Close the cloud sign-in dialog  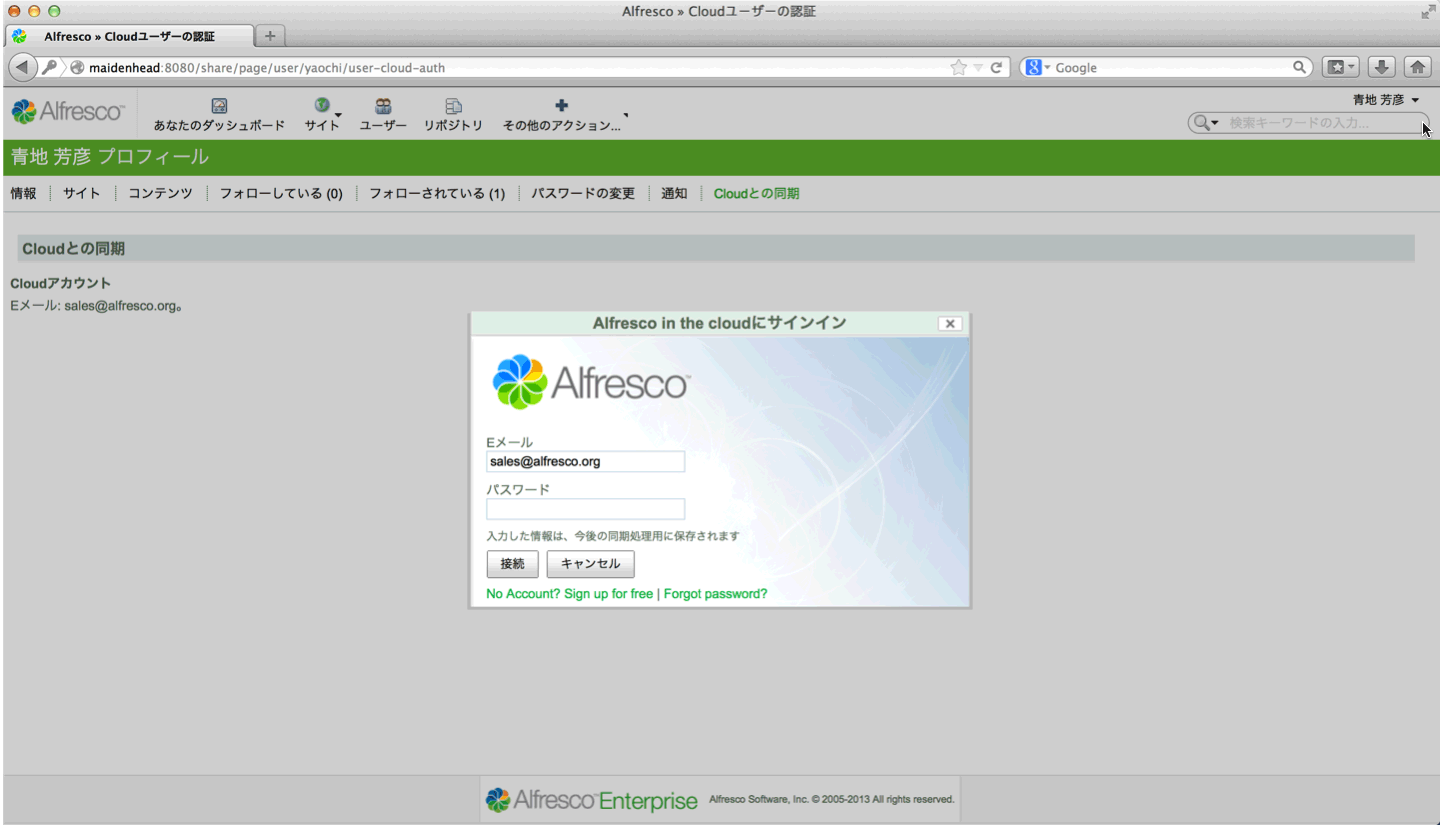(950, 323)
